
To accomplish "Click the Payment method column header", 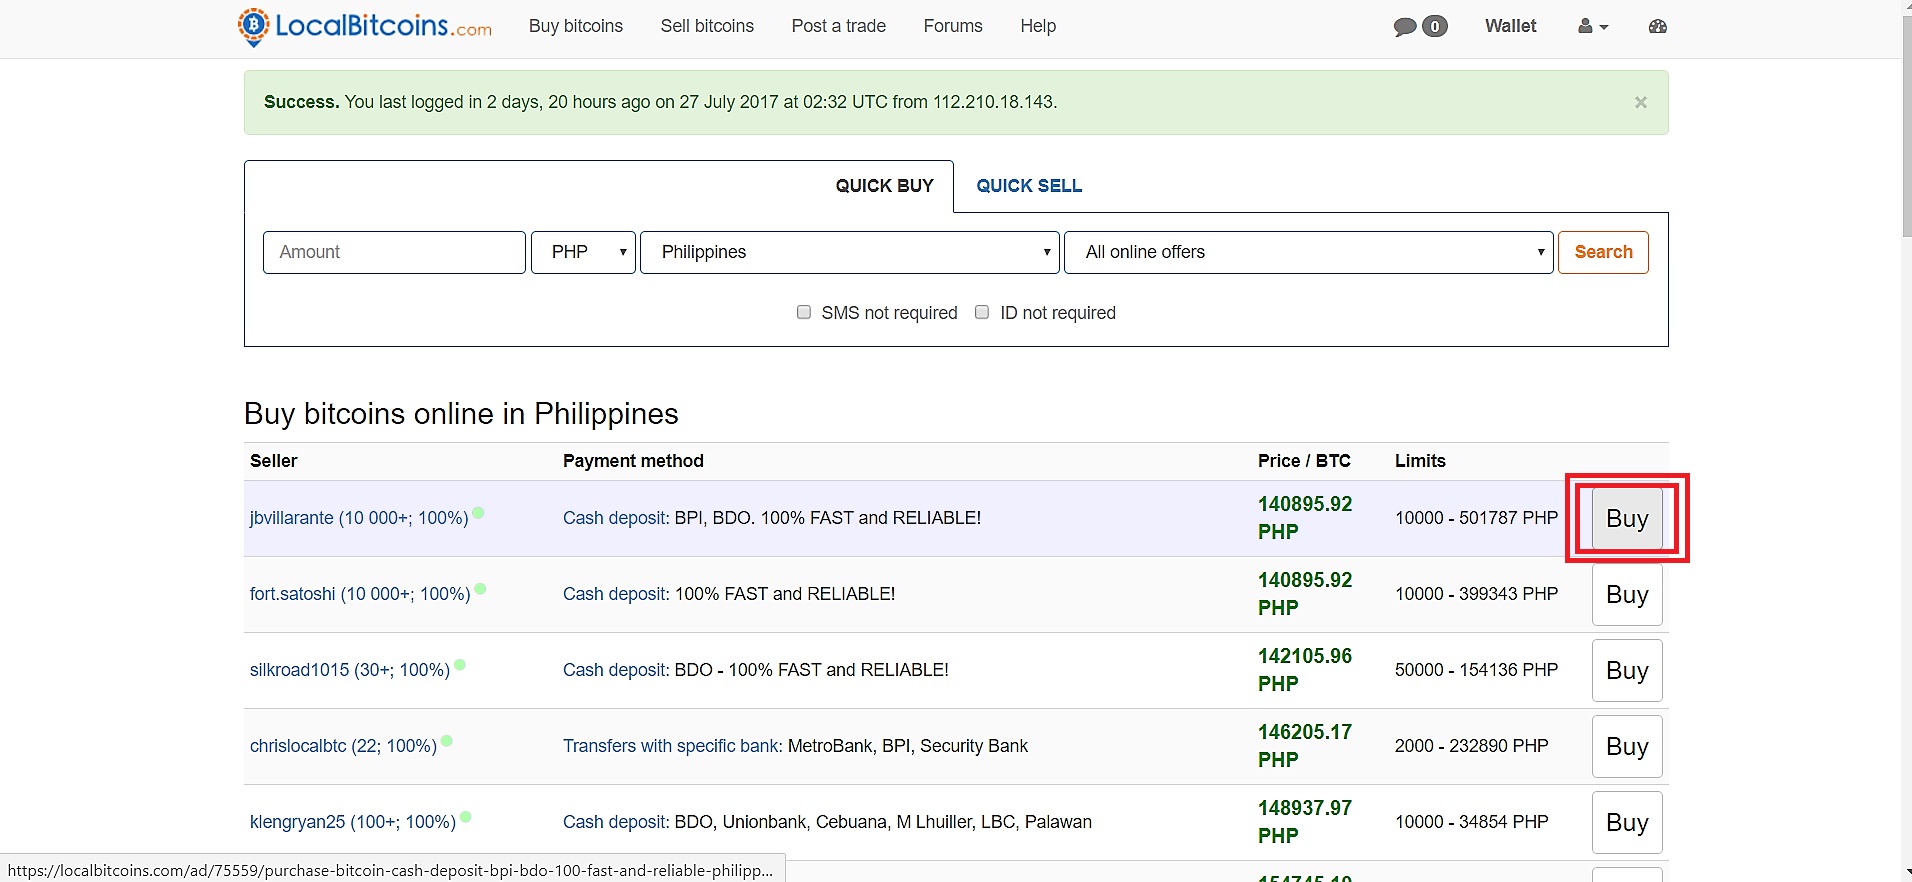I will pos(633,461).
